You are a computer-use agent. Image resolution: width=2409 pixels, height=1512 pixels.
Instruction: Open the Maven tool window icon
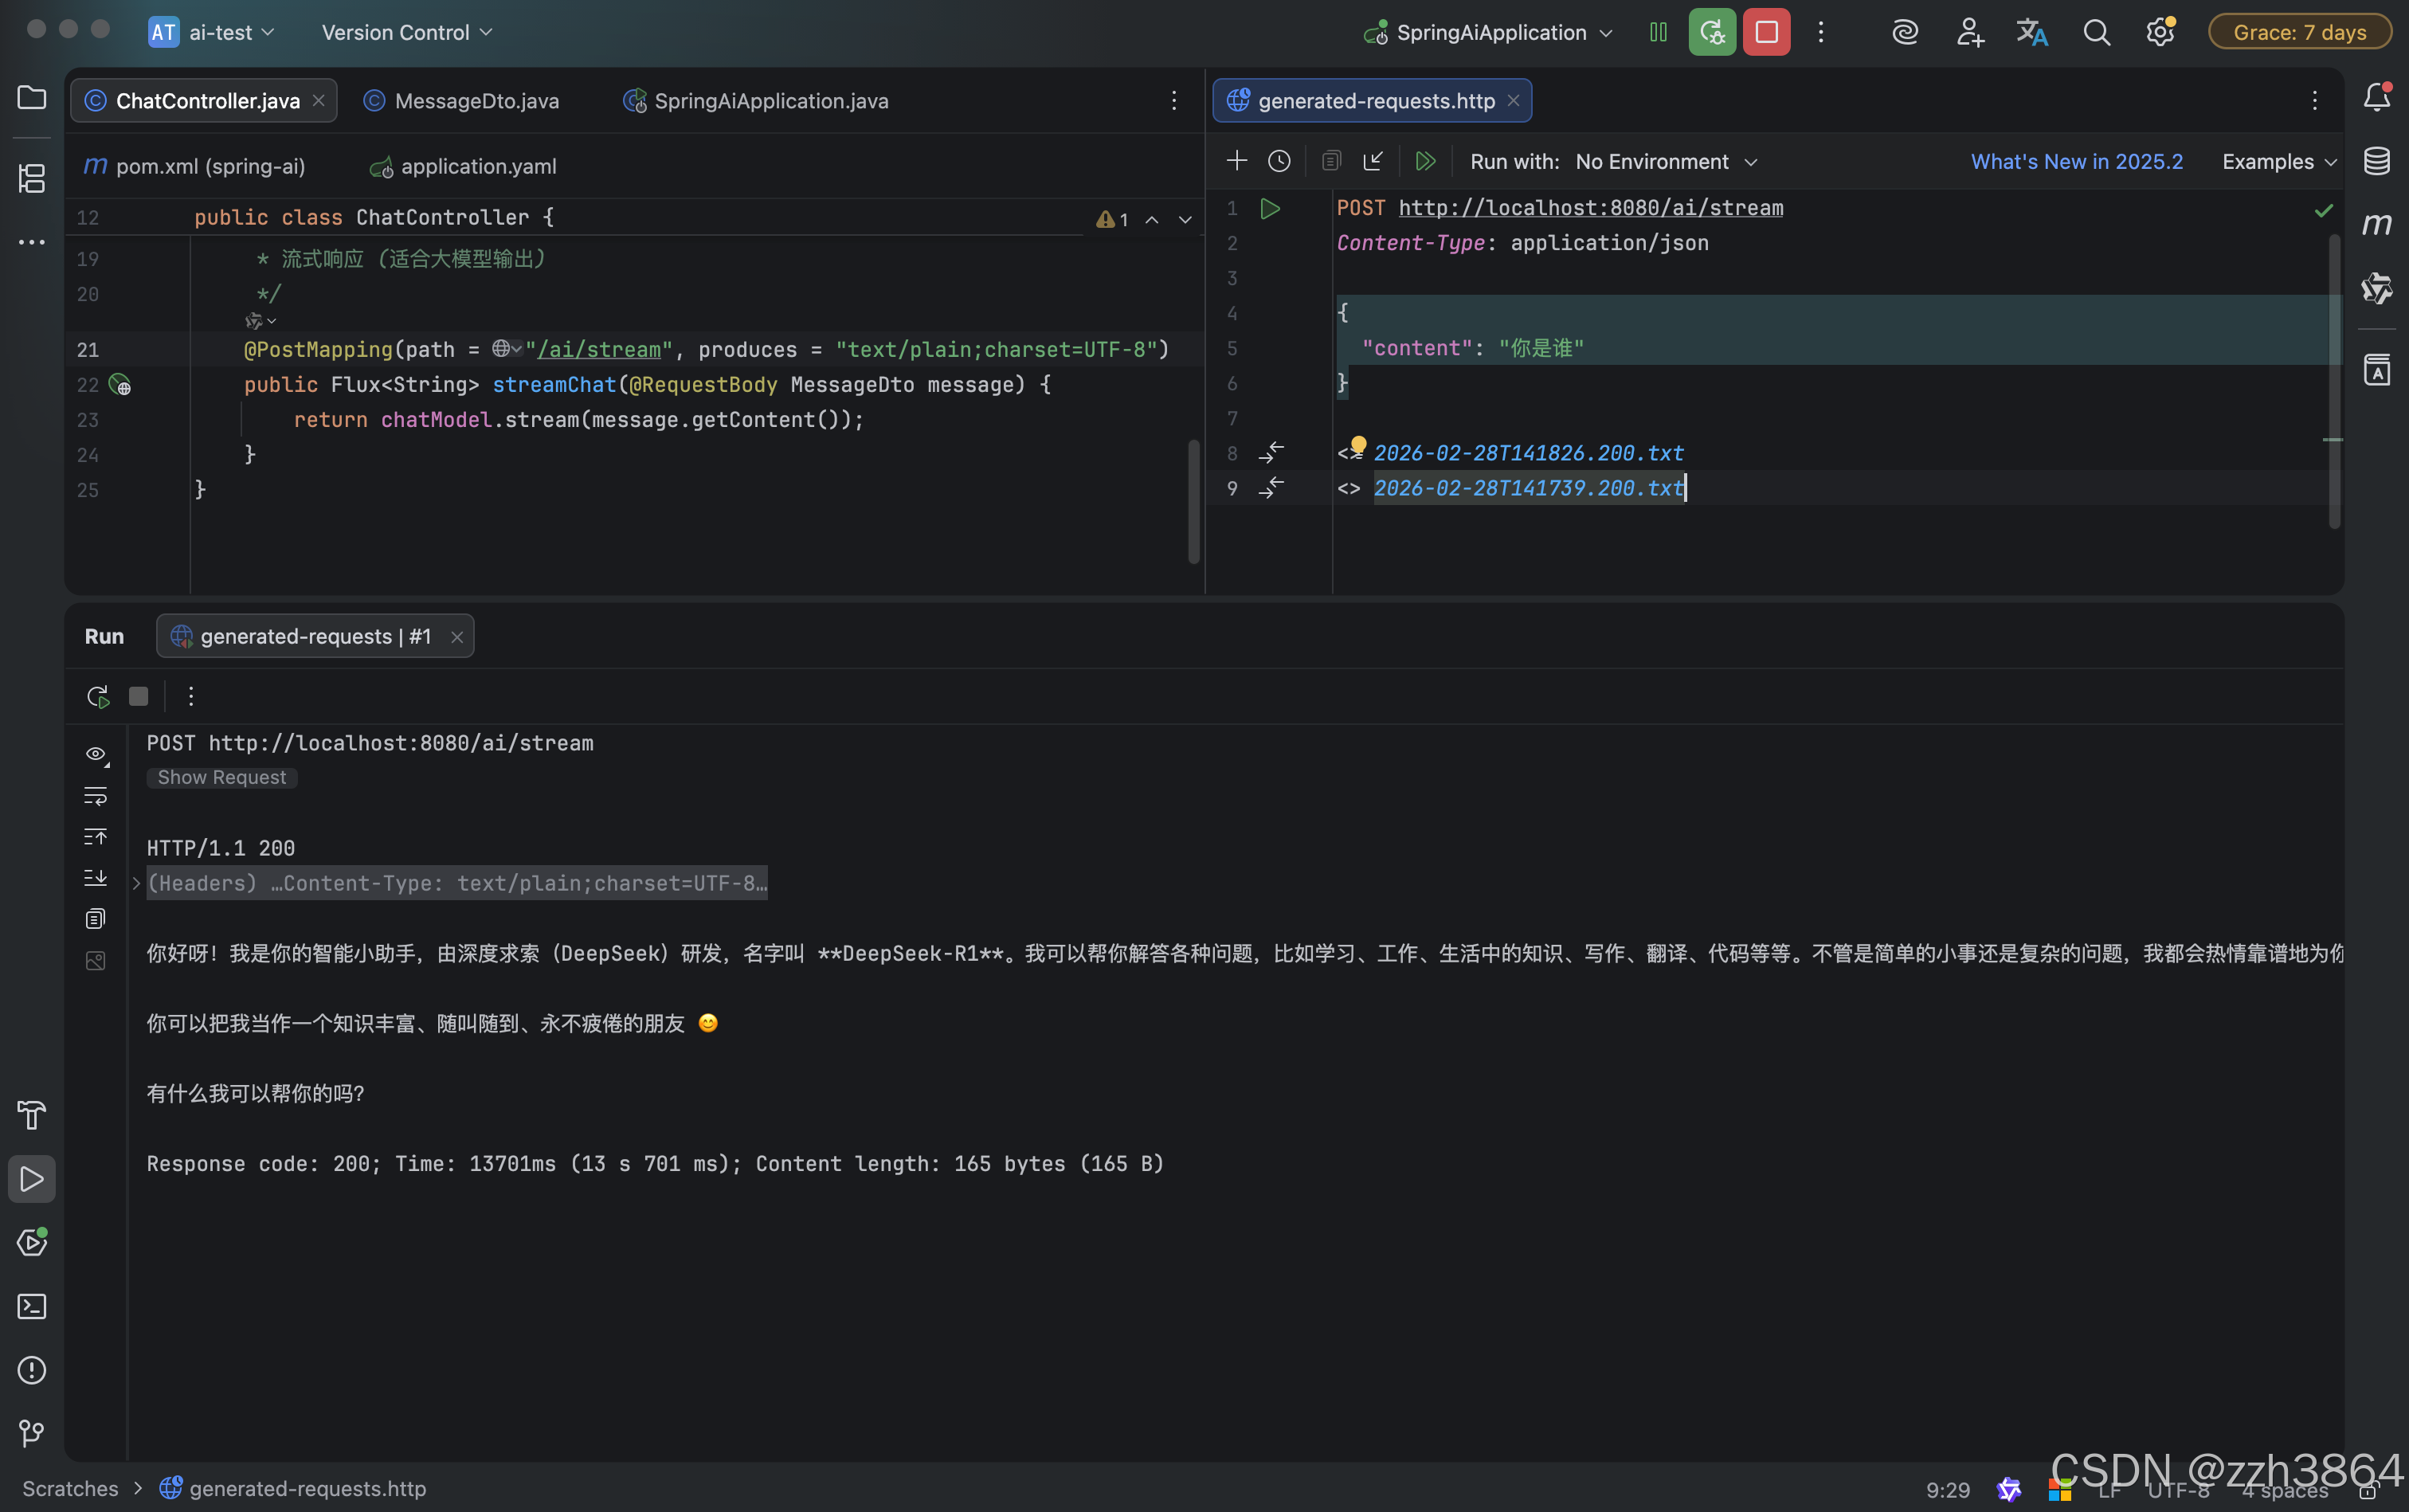coord(2376,224)
